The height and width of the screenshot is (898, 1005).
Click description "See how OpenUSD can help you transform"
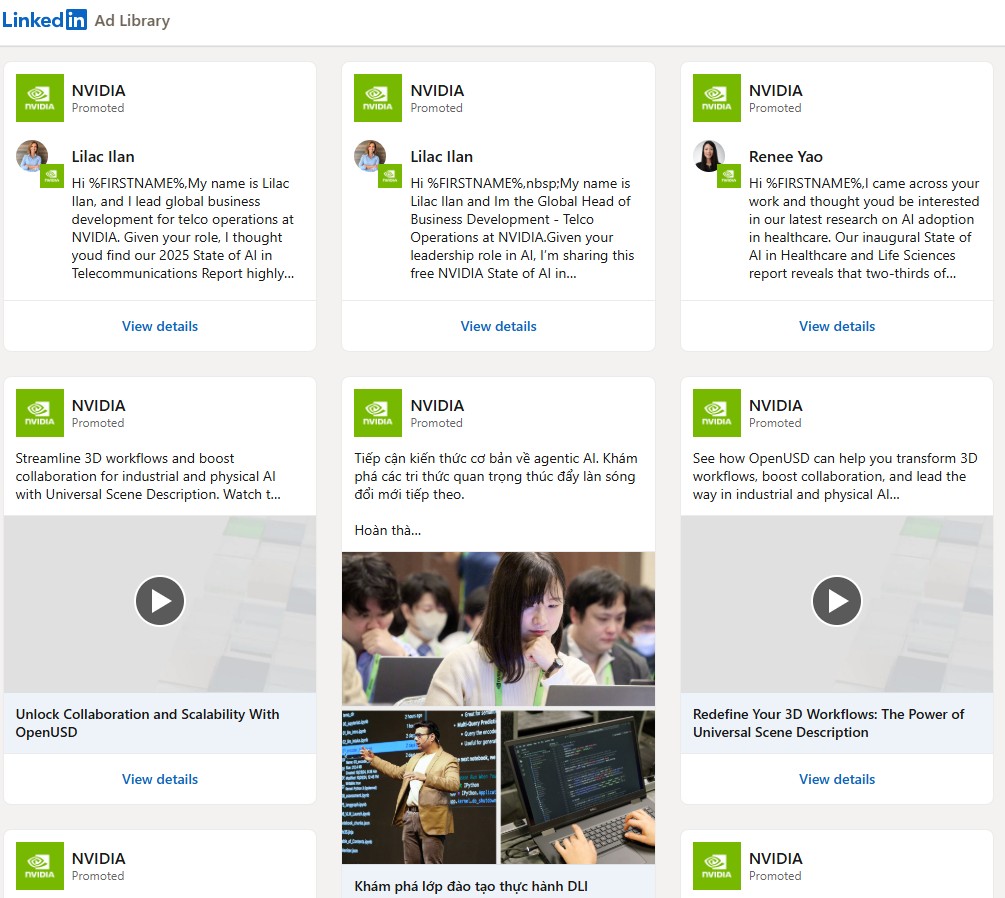tap(835, 476)
